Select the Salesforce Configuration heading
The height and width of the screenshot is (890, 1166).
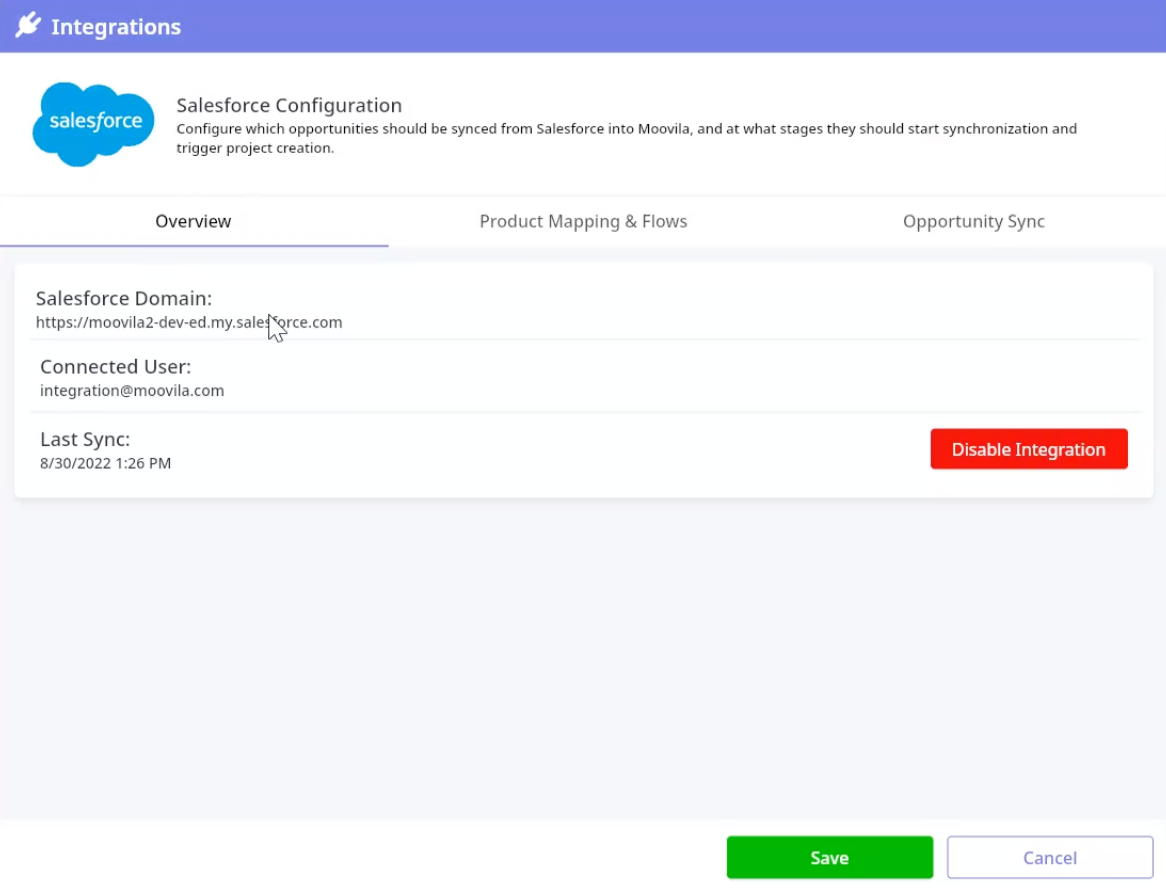click(x=289, y=105)
